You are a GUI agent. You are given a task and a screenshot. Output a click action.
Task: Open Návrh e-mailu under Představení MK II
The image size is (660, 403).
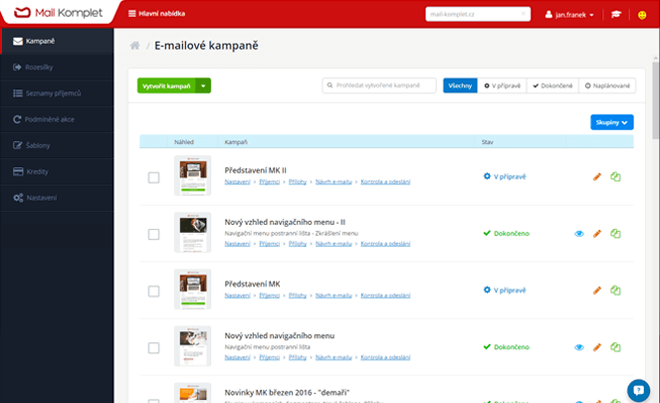(333, 182)
